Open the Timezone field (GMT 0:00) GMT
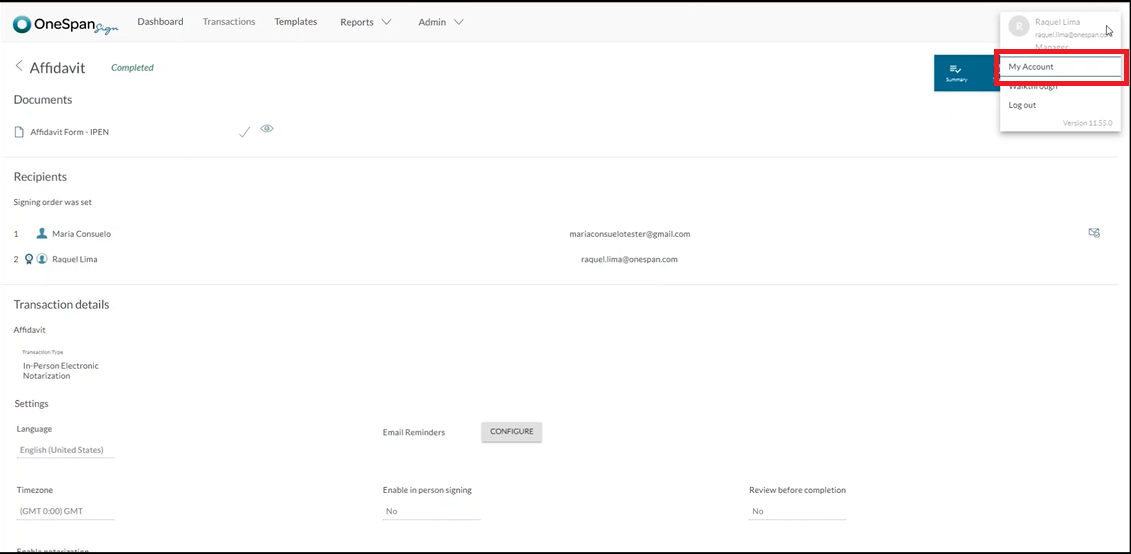 (65, 511)
